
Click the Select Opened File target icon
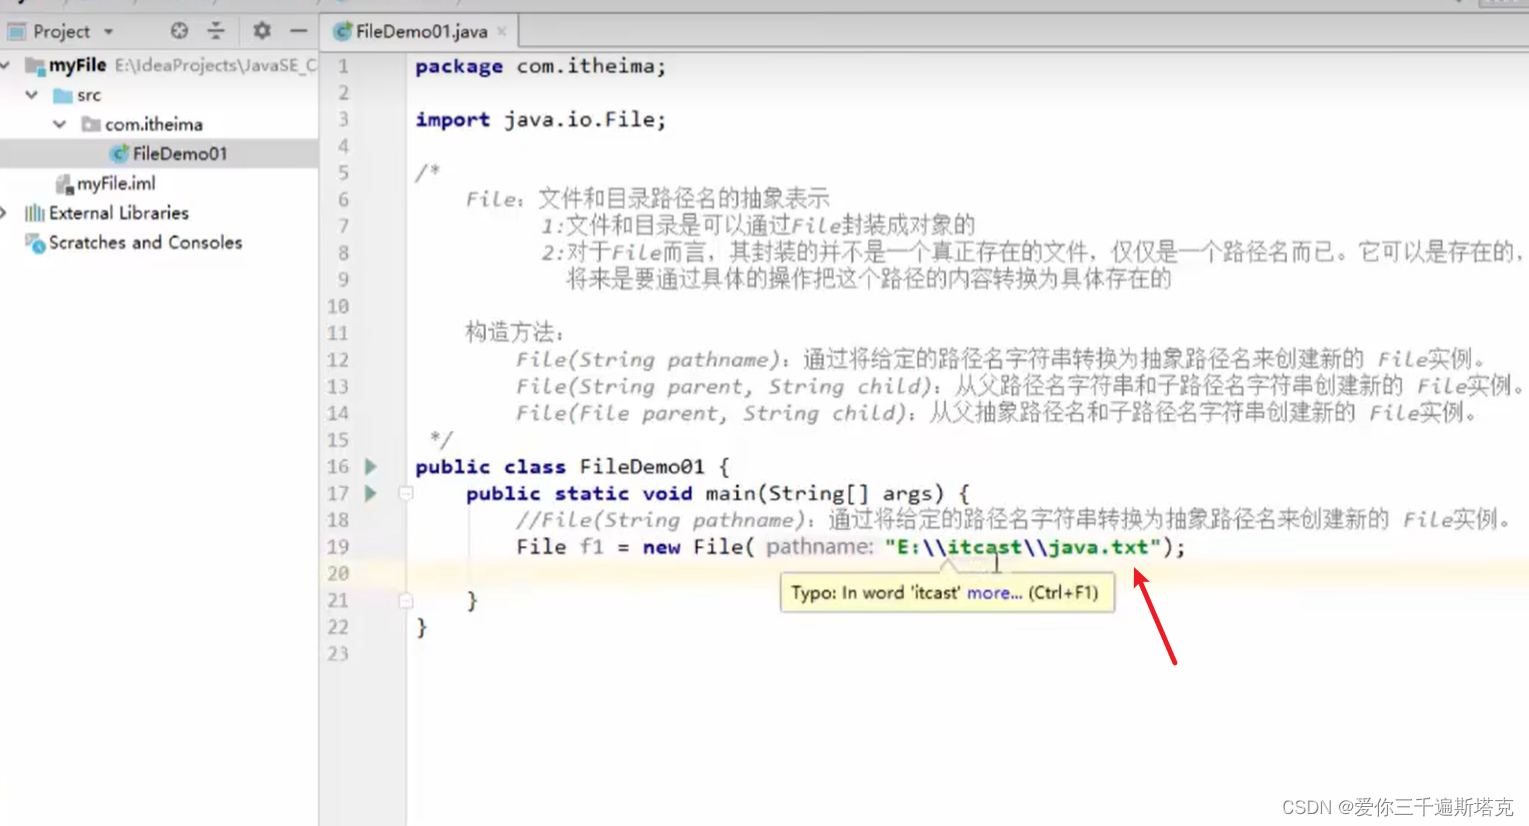tap(178, 31)
